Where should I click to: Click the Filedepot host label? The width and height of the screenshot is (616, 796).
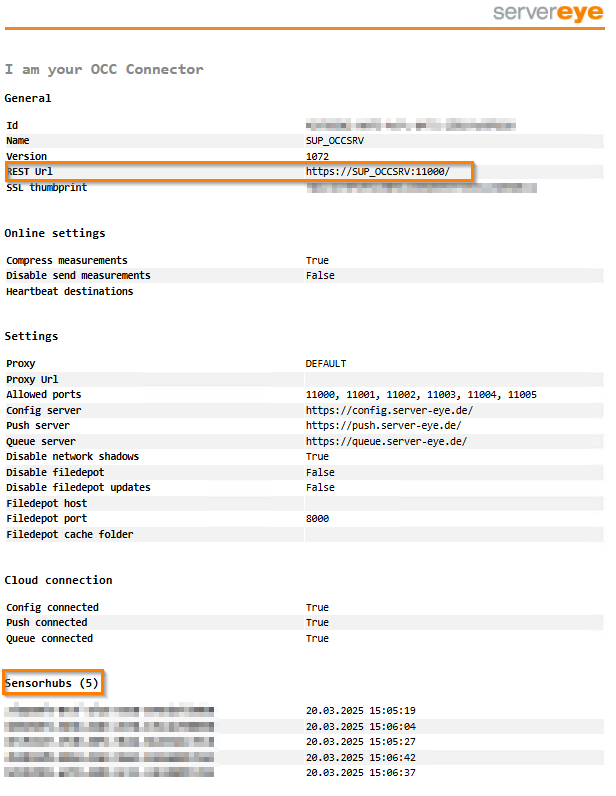(x=47, y=503)
